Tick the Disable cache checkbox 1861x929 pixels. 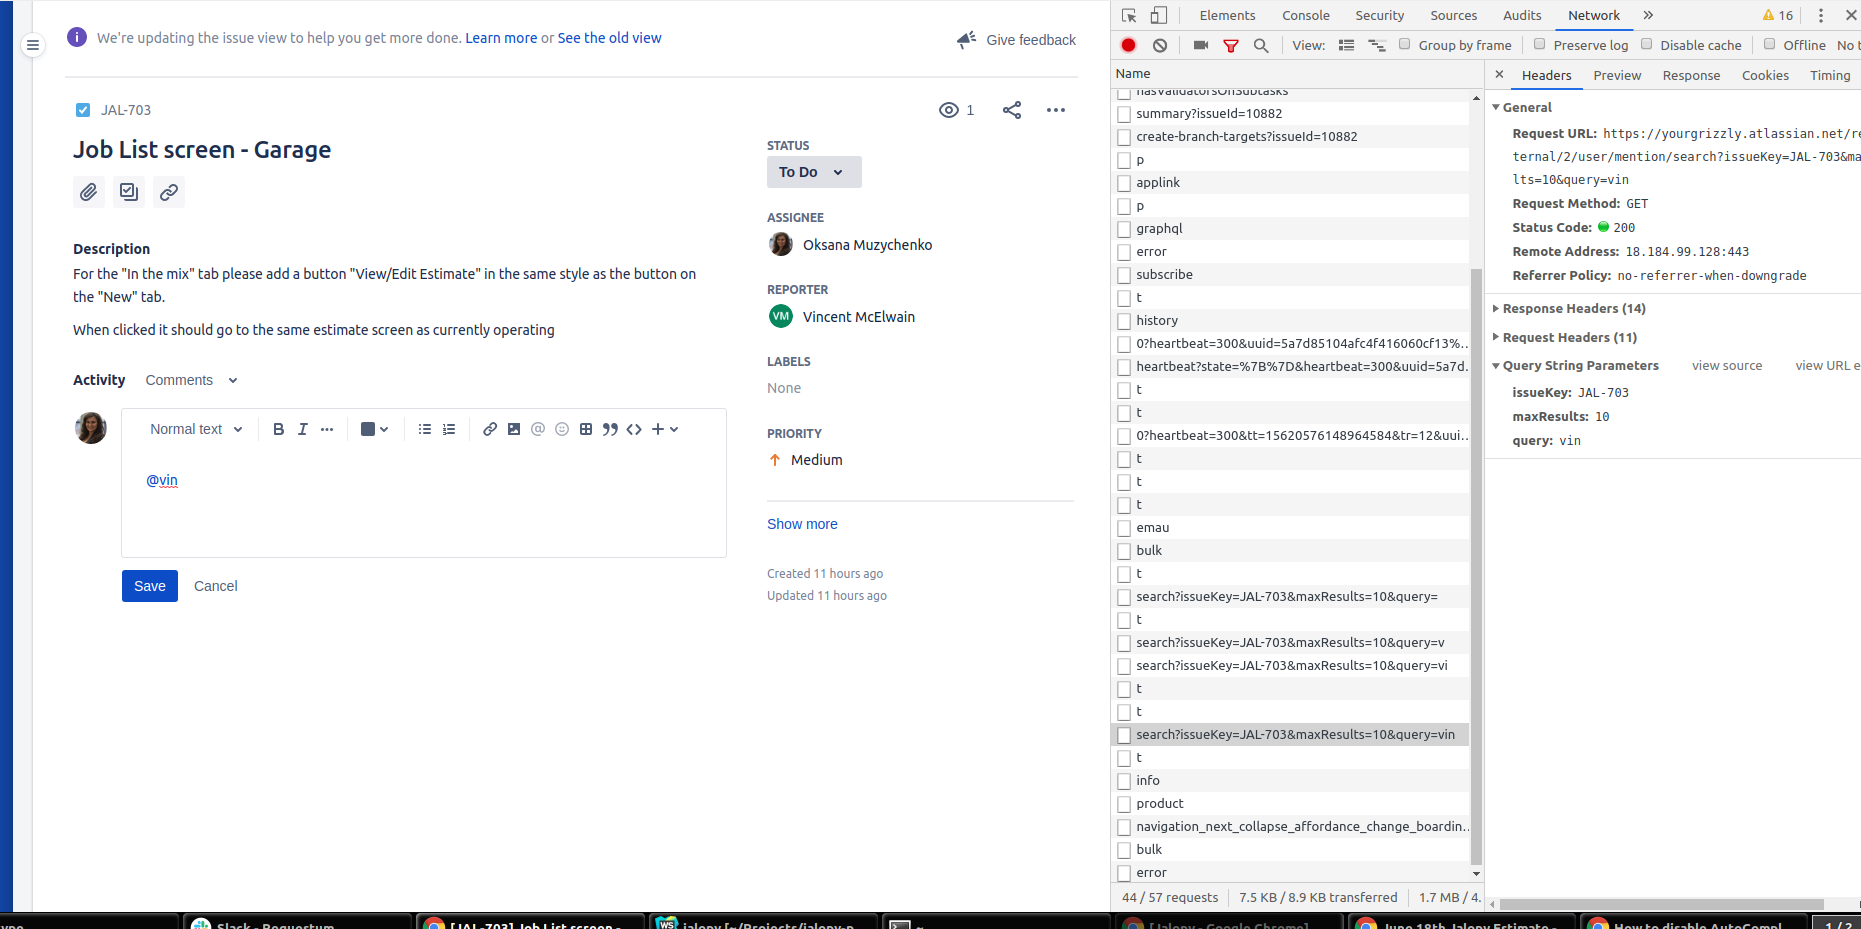click(x=1647, y=44)
